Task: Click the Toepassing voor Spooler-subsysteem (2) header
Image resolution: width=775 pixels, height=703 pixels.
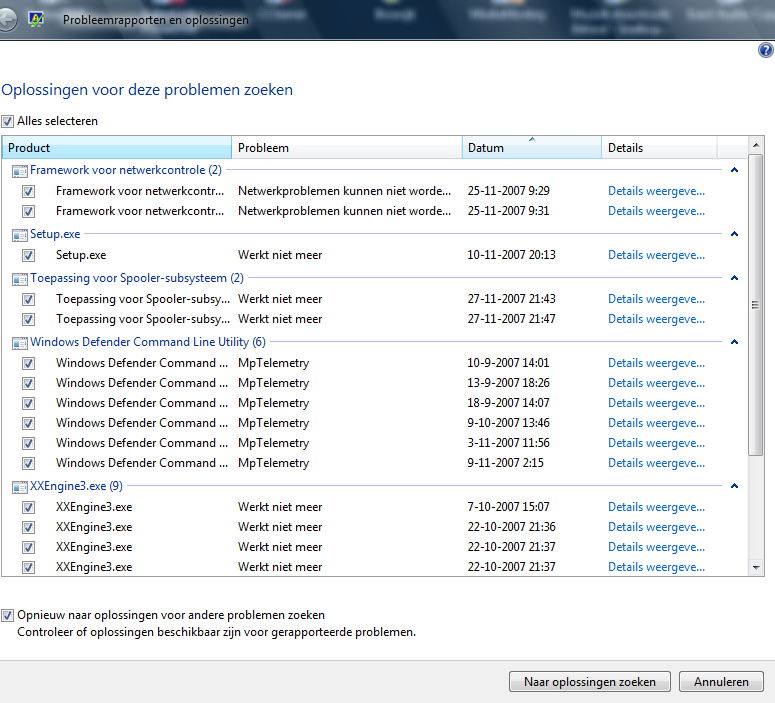Action: tap(137, 278)
